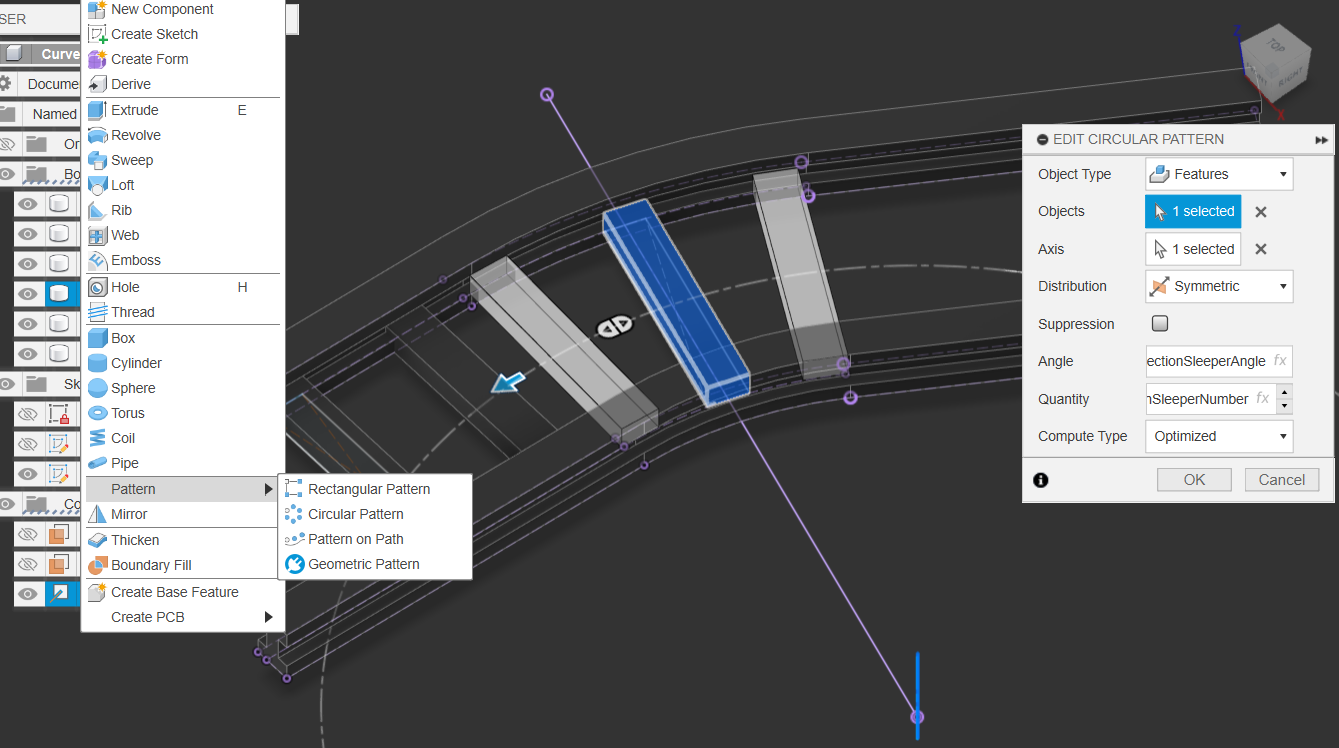Viewport: 1339px width, 748px height.
Task: Click the TOP face of the ViewCube
Action: pos(1276,45)
